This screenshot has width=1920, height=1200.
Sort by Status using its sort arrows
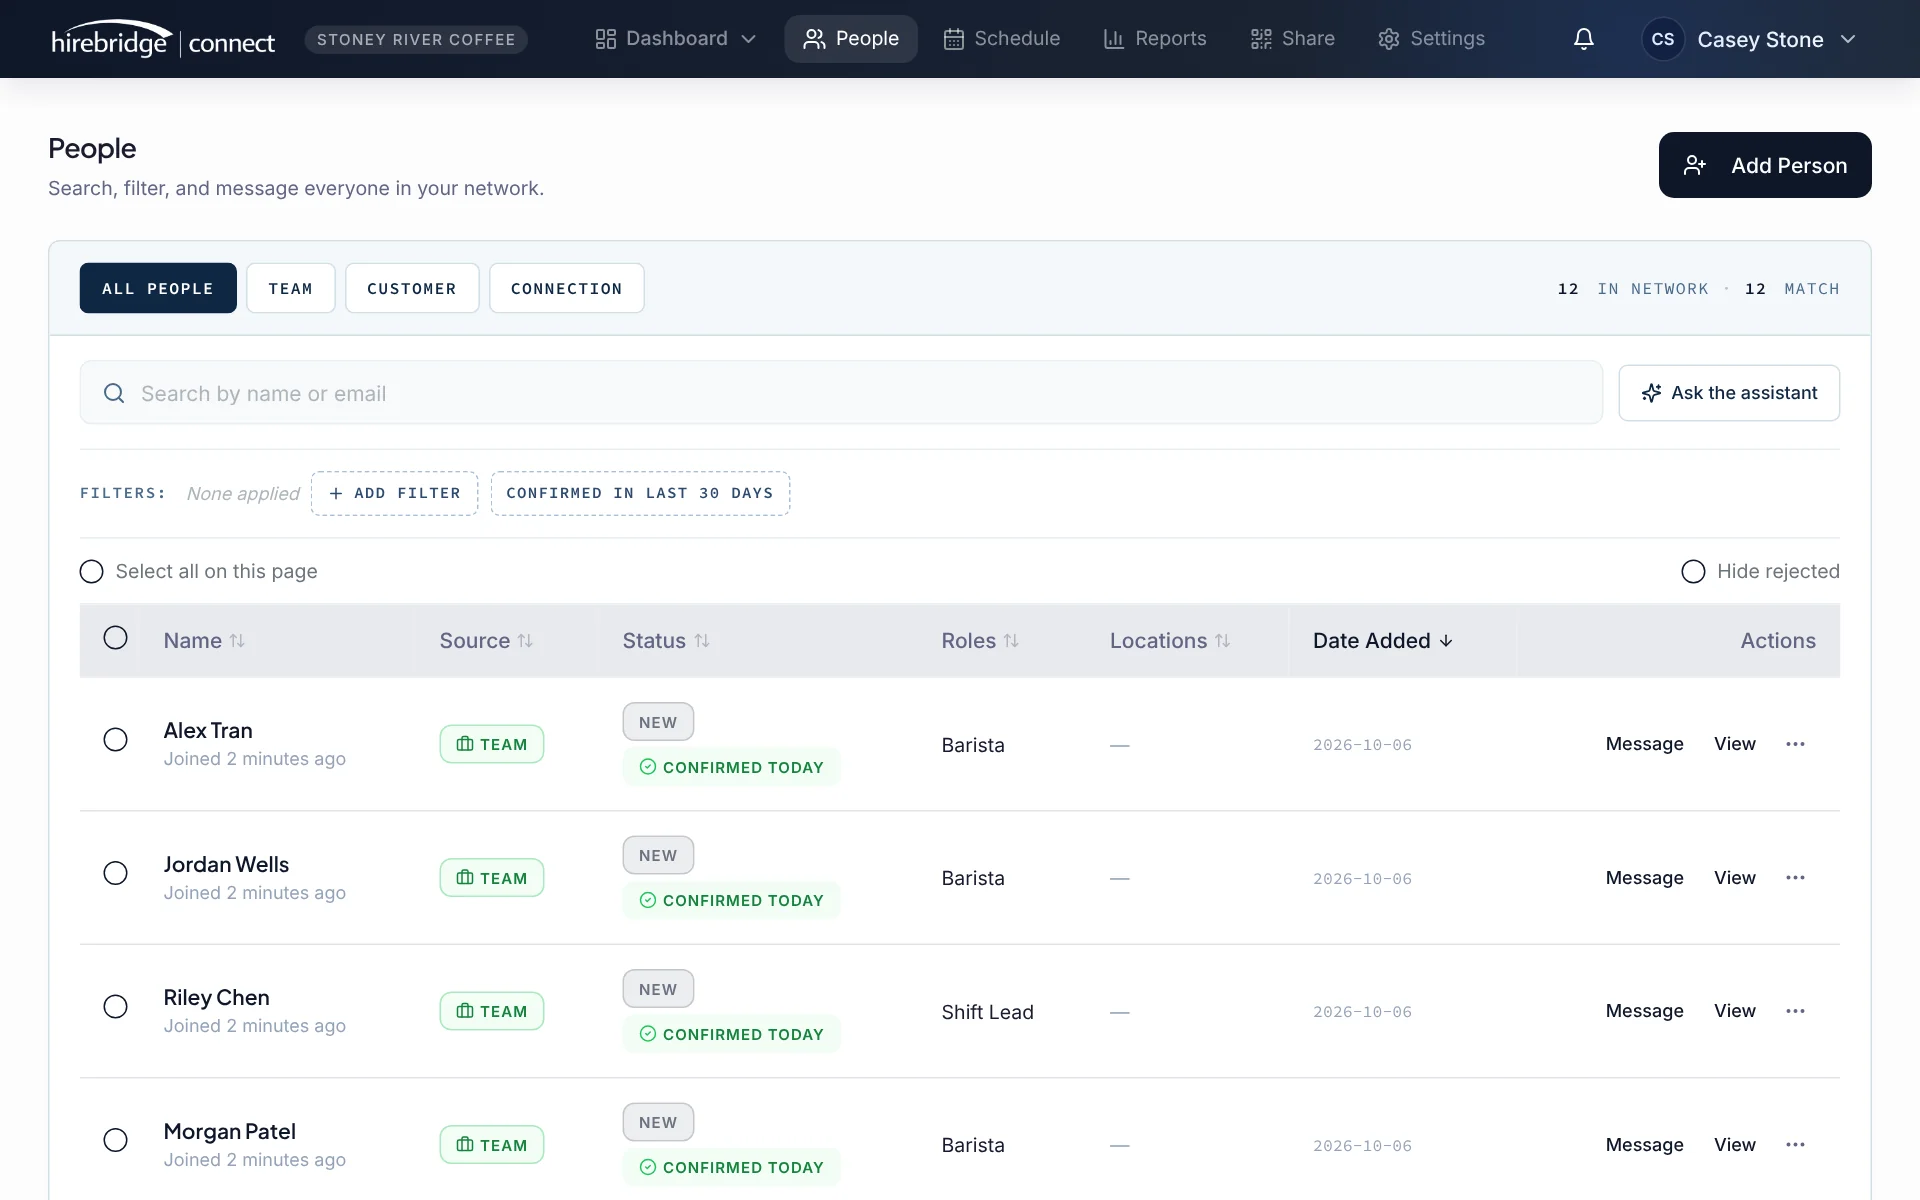(702, 641)
